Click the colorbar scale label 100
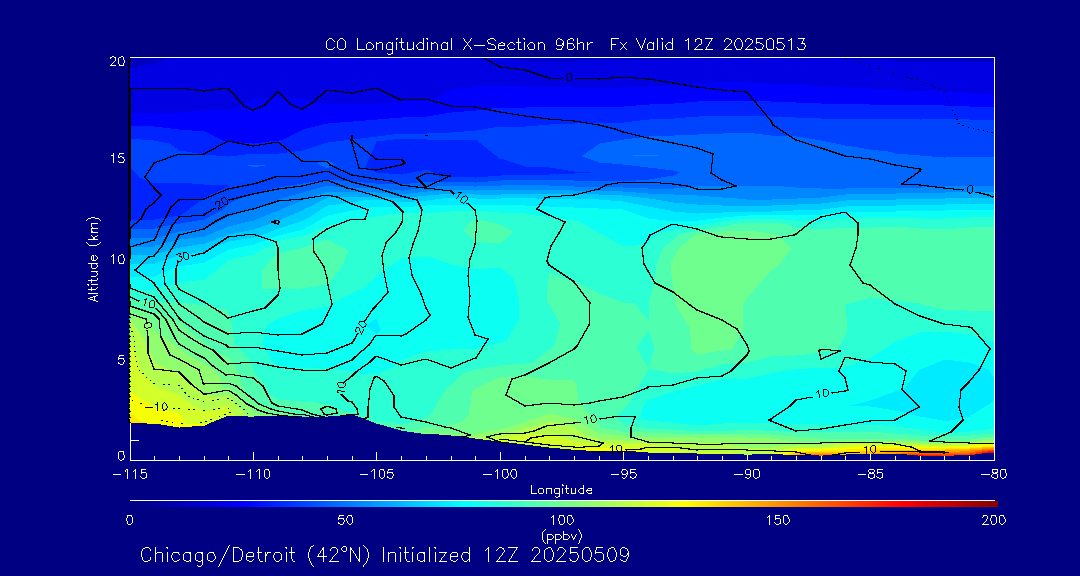 pos(561,520)
